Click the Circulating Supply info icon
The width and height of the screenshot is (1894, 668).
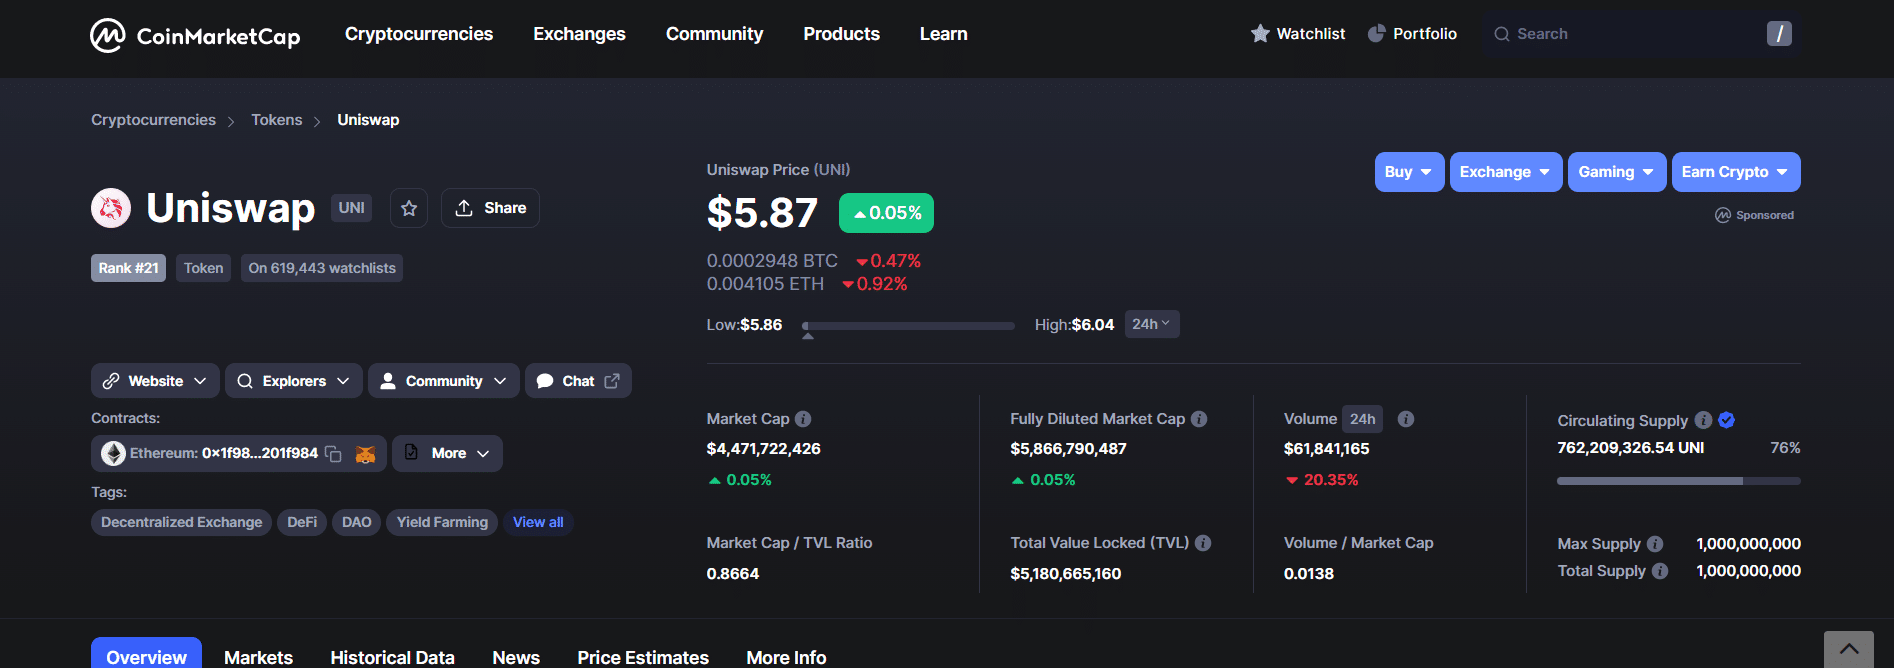click(x=1704, y=420)
